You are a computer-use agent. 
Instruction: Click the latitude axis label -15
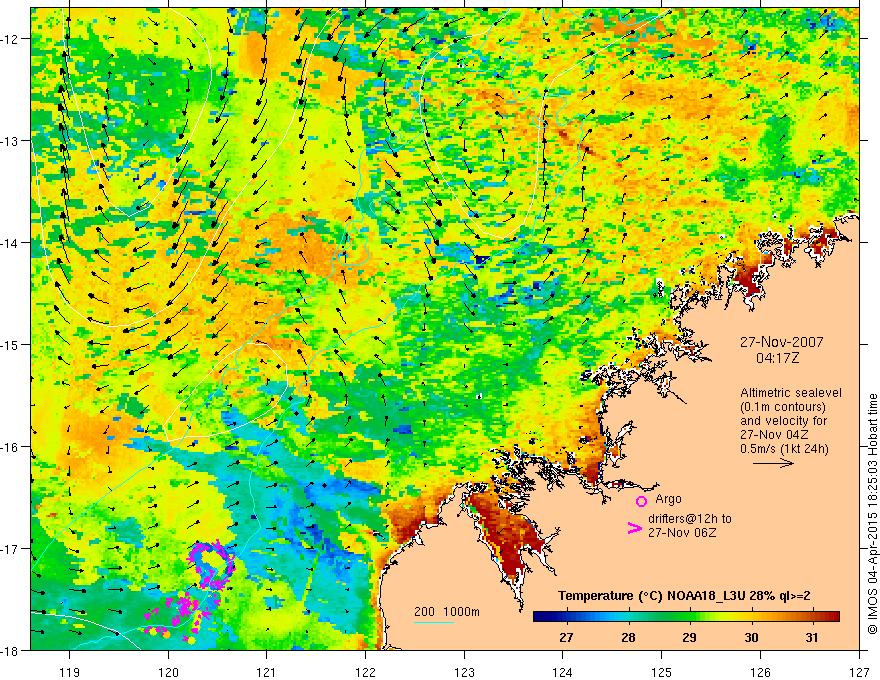coord(10,344)
